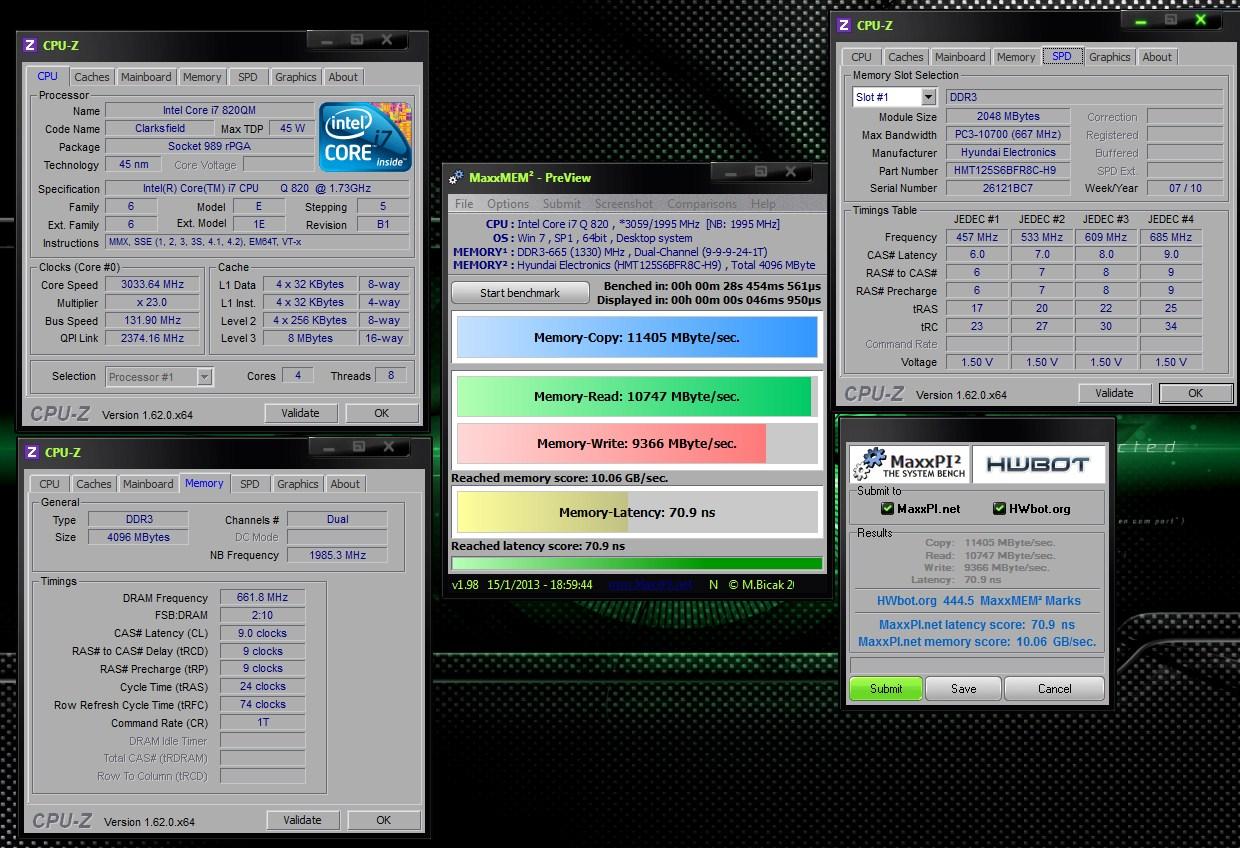This screenshot has width=1240, height=848.
Task: Click Validate in the Memory CPU-Z window
Action: click(x=302, y=820)
